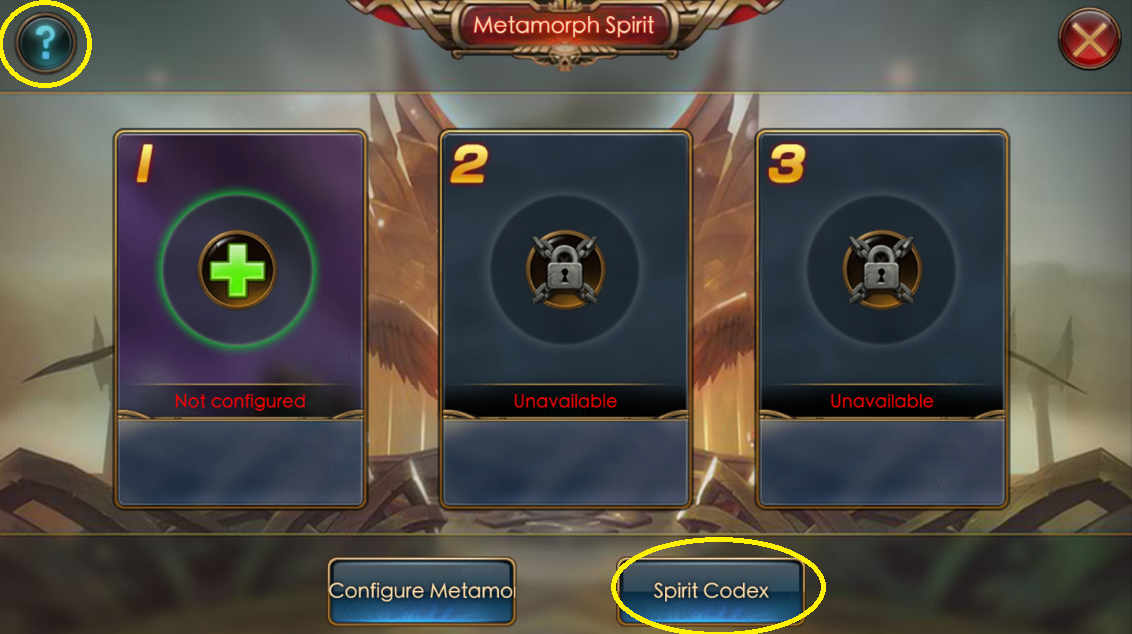Click the blue lower panel of card 1

coord(240,462)
